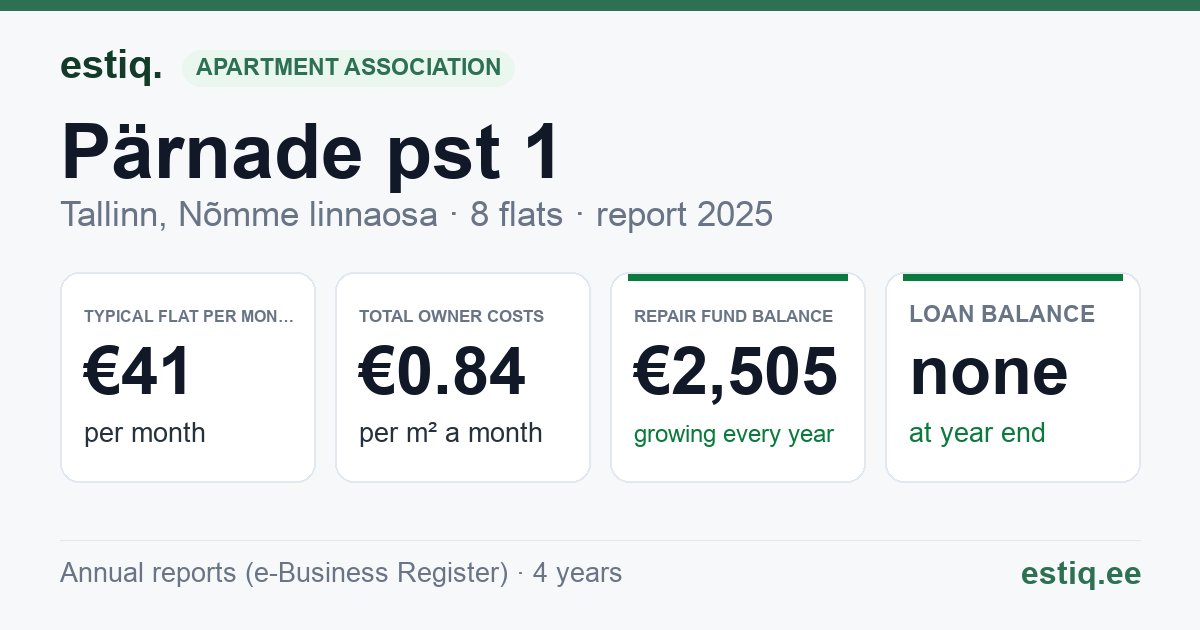Open the Typical flat per month card
The height and width of the screenshot is (630, 1200).
[188, 377]
